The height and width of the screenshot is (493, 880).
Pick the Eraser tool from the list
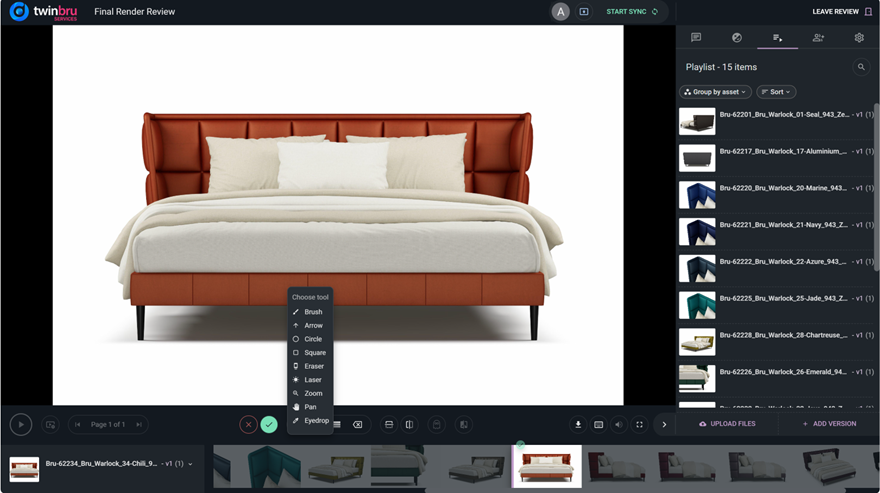[310, 366]
